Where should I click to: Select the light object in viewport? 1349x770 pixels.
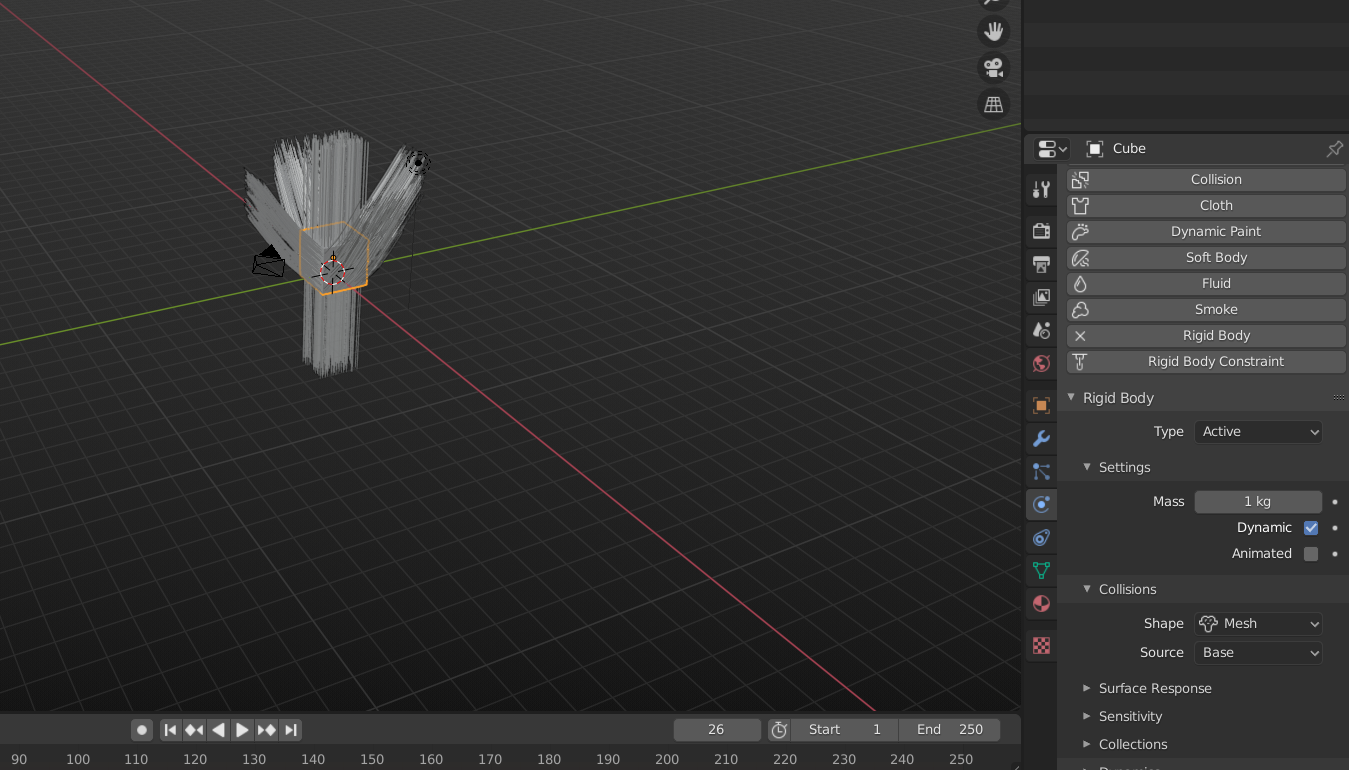[x=418, y=162]
